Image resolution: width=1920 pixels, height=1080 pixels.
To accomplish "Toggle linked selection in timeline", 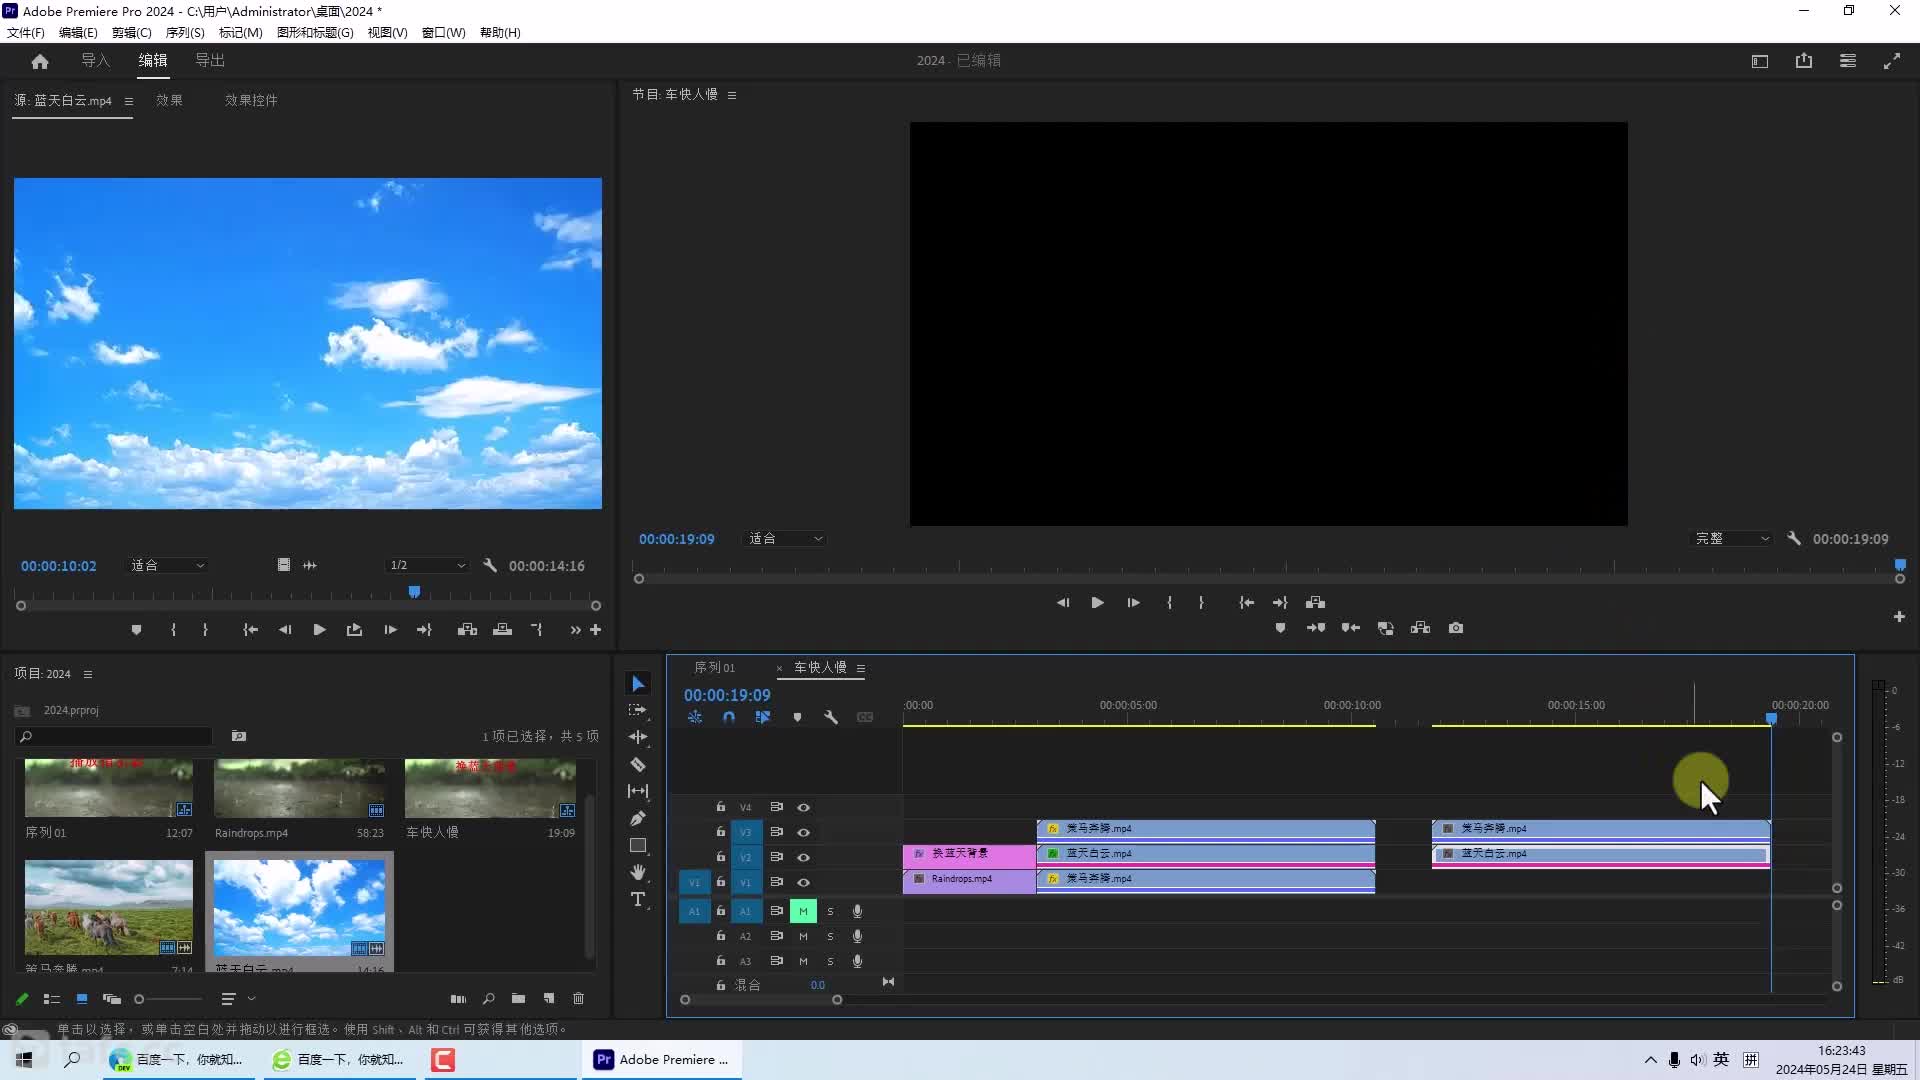I will 763,717.
